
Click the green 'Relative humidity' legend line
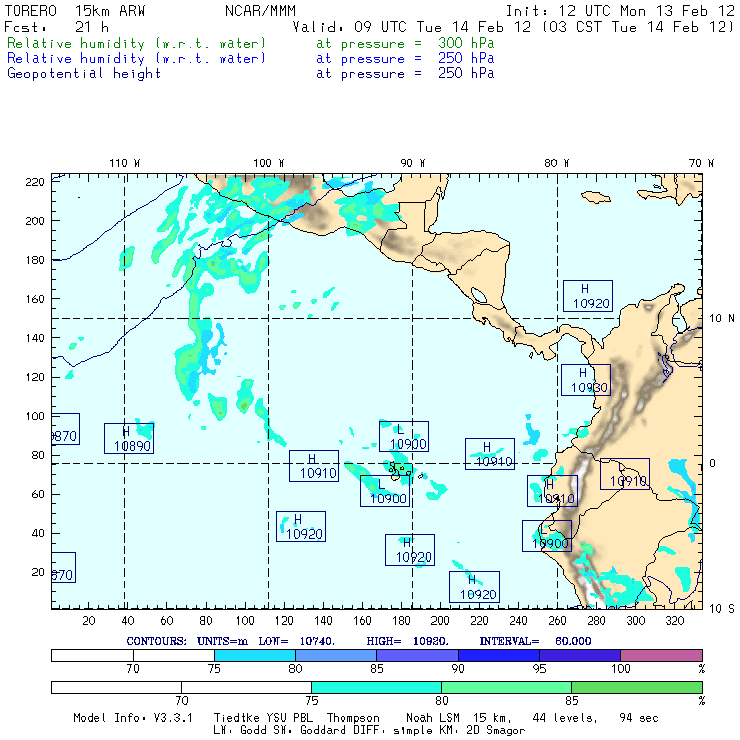click(136, 43)
